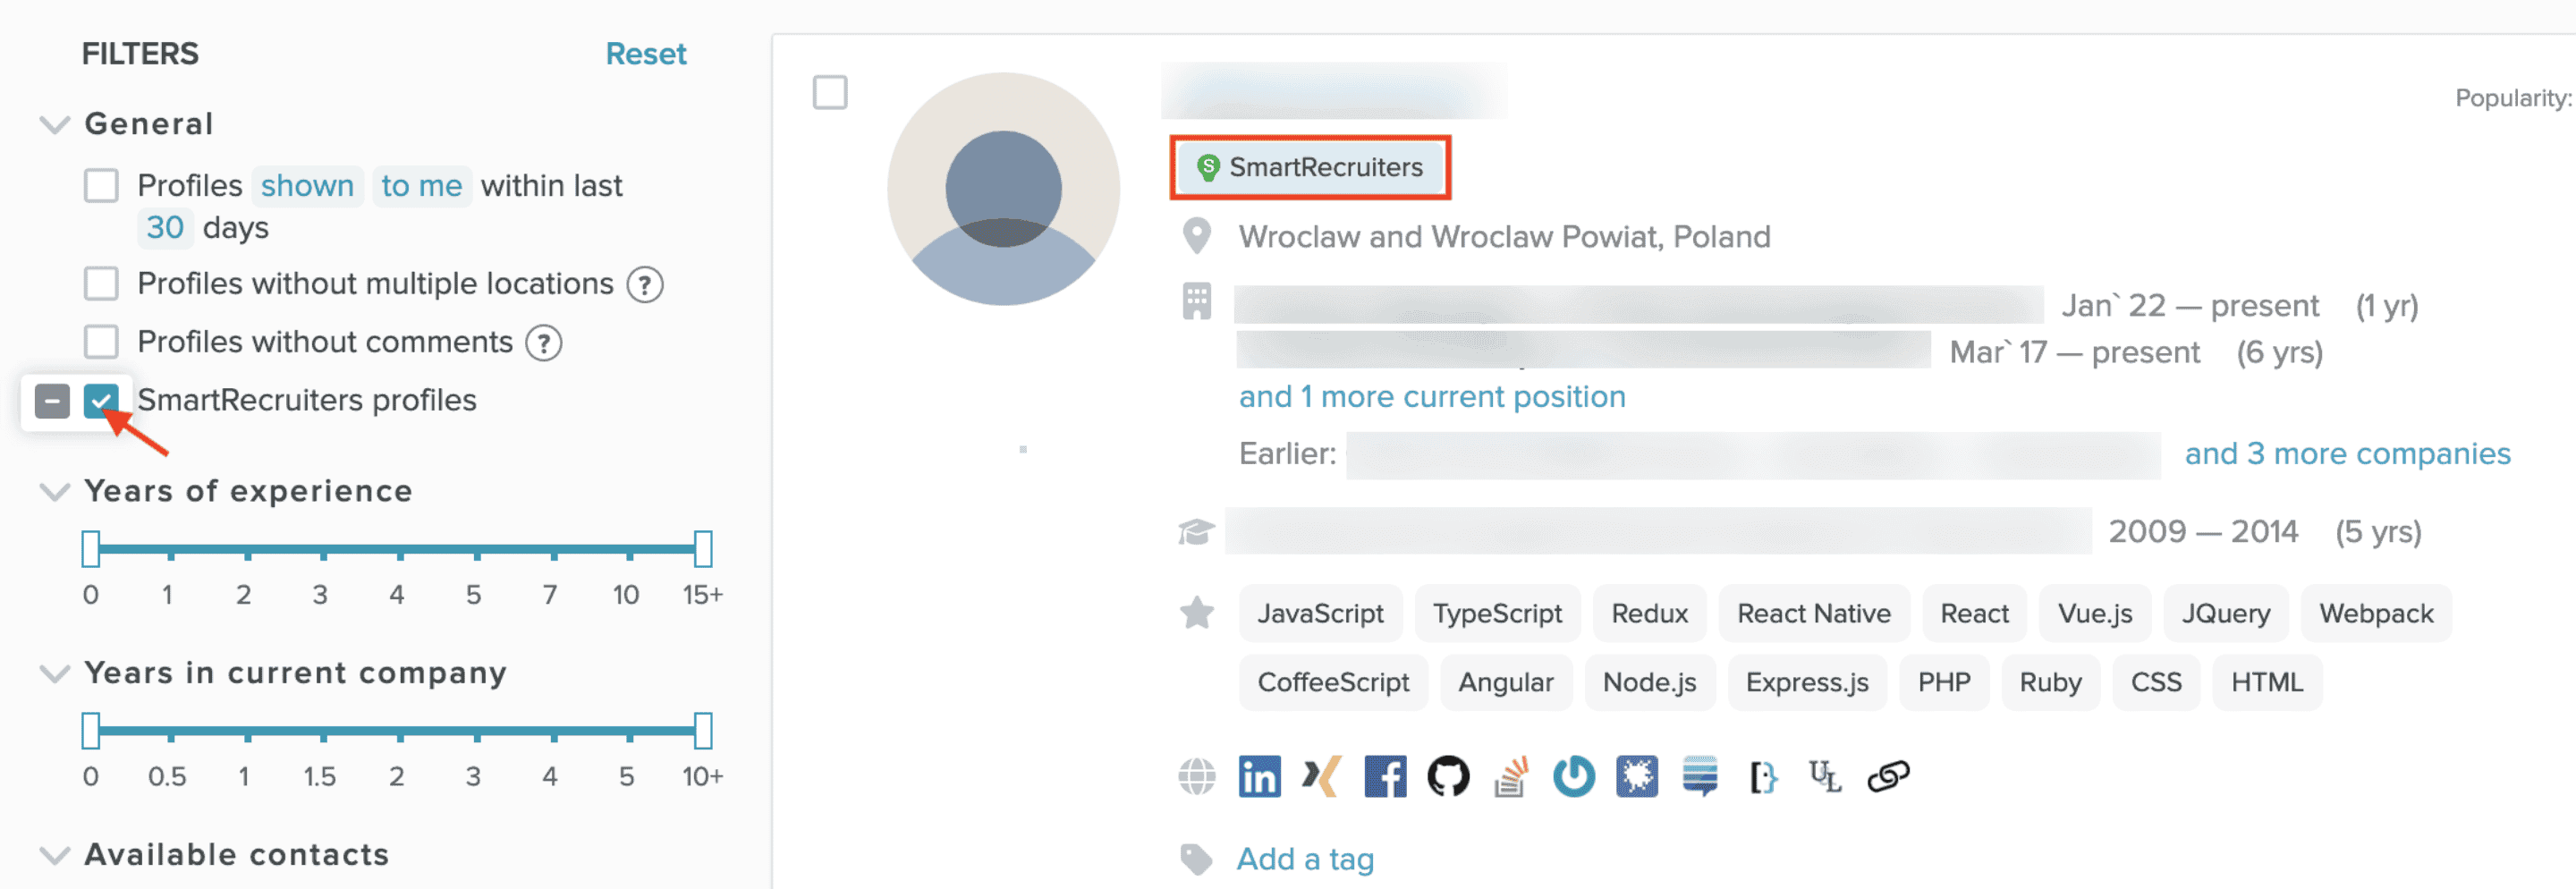Click the Years in current company slider left handle
Image resolution: width=2576 pixels, height=889 pixels.
pos(91,730)
